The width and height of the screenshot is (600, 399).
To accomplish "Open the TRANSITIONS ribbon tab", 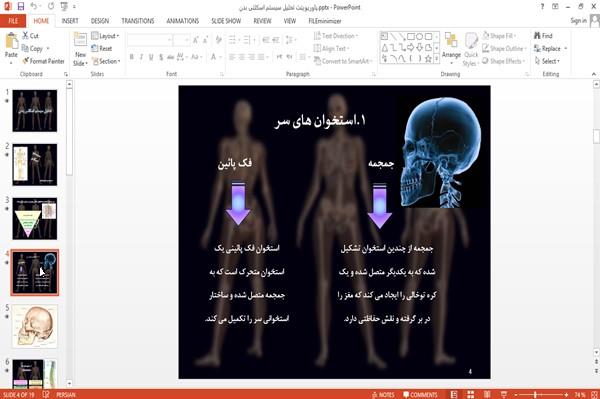I will pos(138,21).
